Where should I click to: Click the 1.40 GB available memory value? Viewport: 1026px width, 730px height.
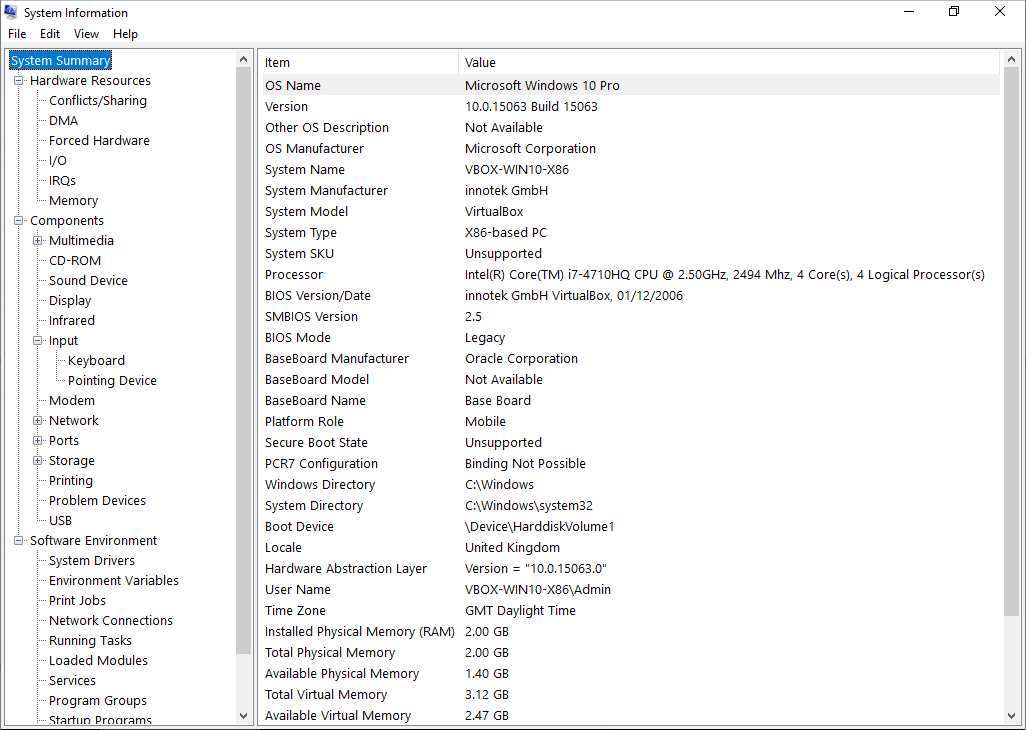coord(487,674)
